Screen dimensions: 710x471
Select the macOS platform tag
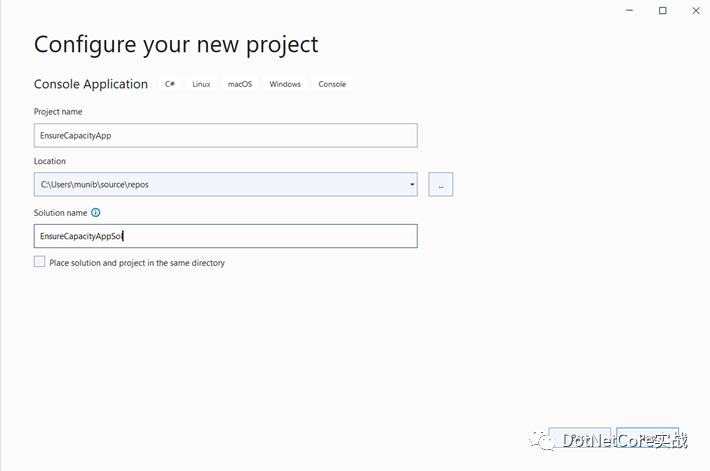240,84
